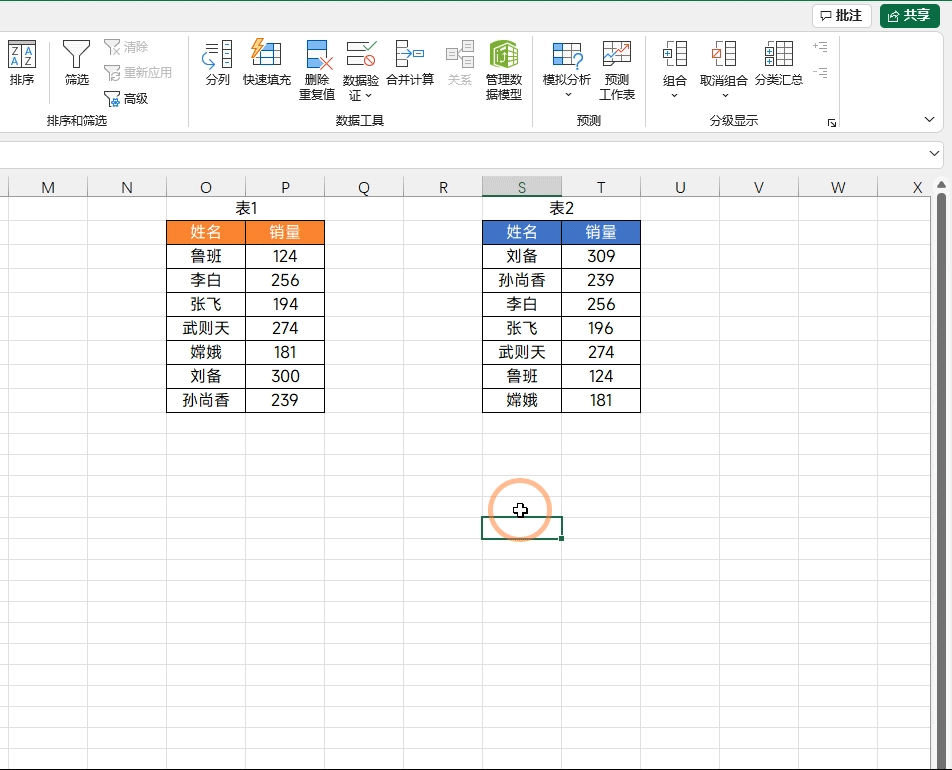Screen dimensions: 952x770
Task: Select column S header
Action: tap(522, 187)
